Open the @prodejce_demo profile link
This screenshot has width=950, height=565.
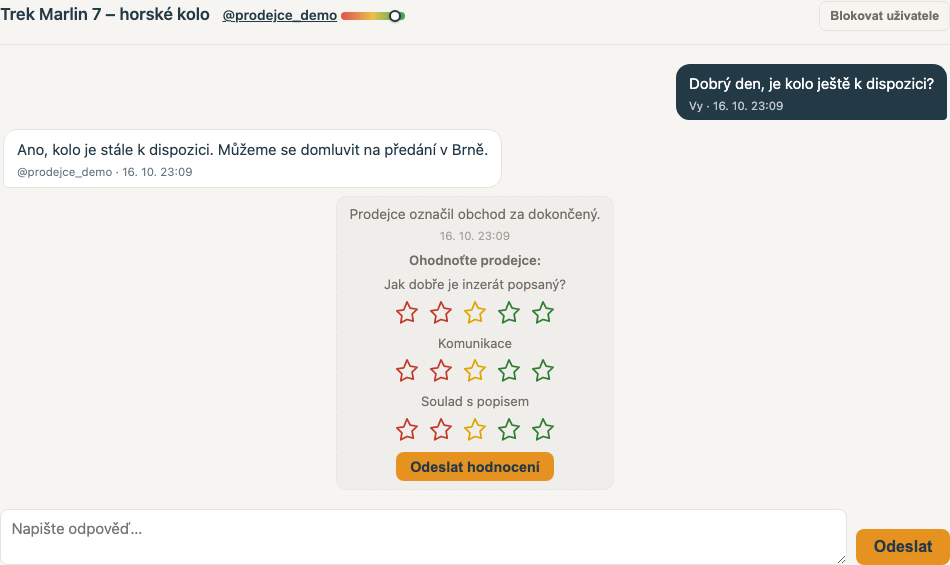(x=279, y=15)
